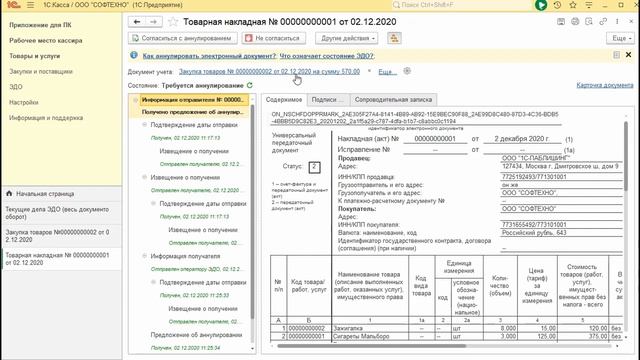Image resolution: width=640 pixels, height=360 pixels.
Task: Click Согласиться с аннулированием button
Action: coord(182,38)
